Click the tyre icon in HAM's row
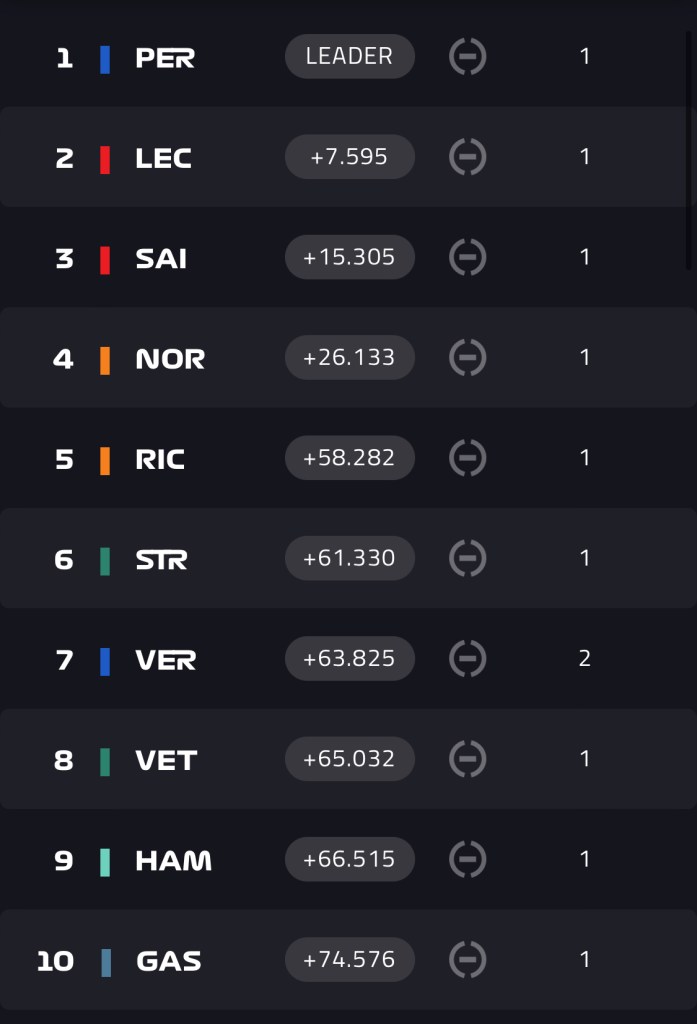Screen dimensions: 697x1024 tap(468, 859)
